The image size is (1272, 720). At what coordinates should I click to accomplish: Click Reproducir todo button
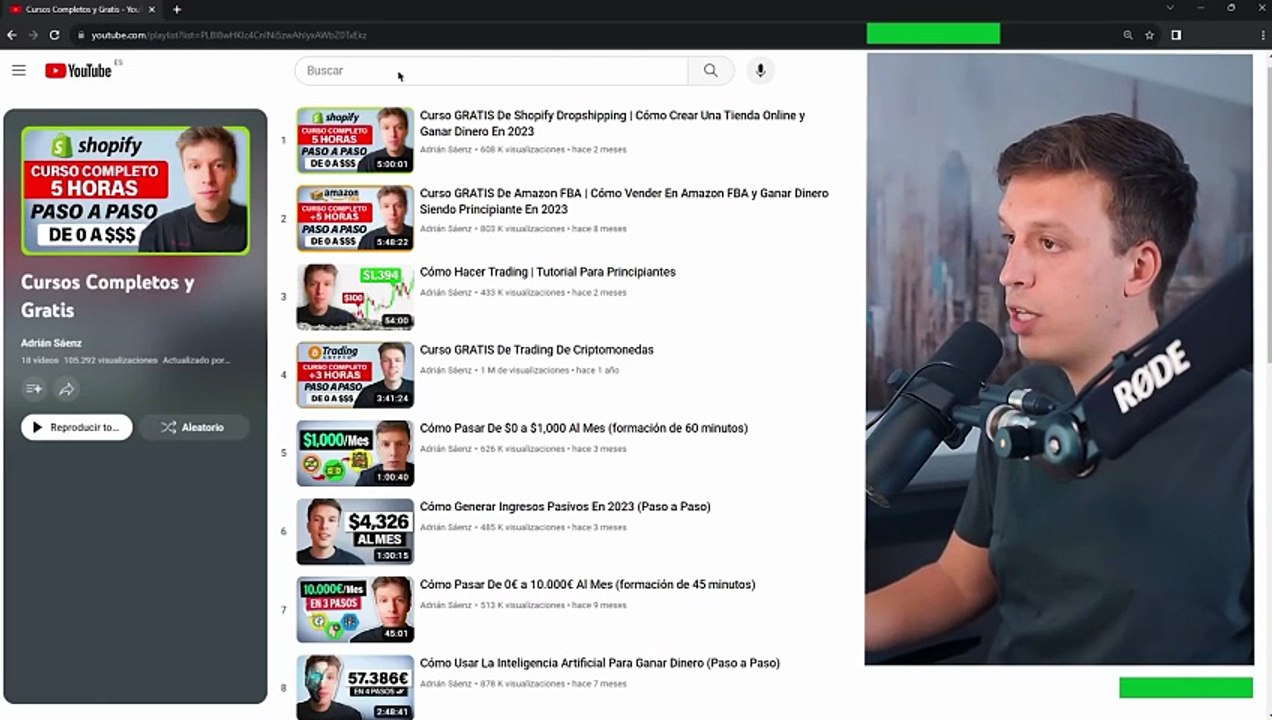point(76,427)
